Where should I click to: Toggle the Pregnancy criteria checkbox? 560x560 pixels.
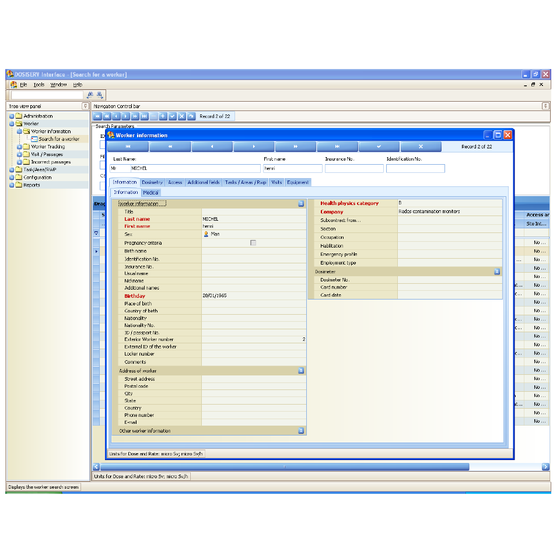(x=253, y=243)
